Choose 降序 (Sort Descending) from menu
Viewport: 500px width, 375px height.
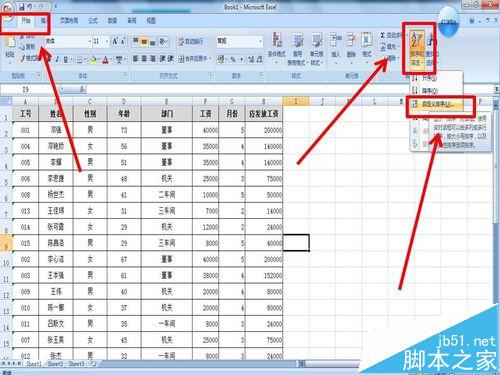tap(436, 90)
